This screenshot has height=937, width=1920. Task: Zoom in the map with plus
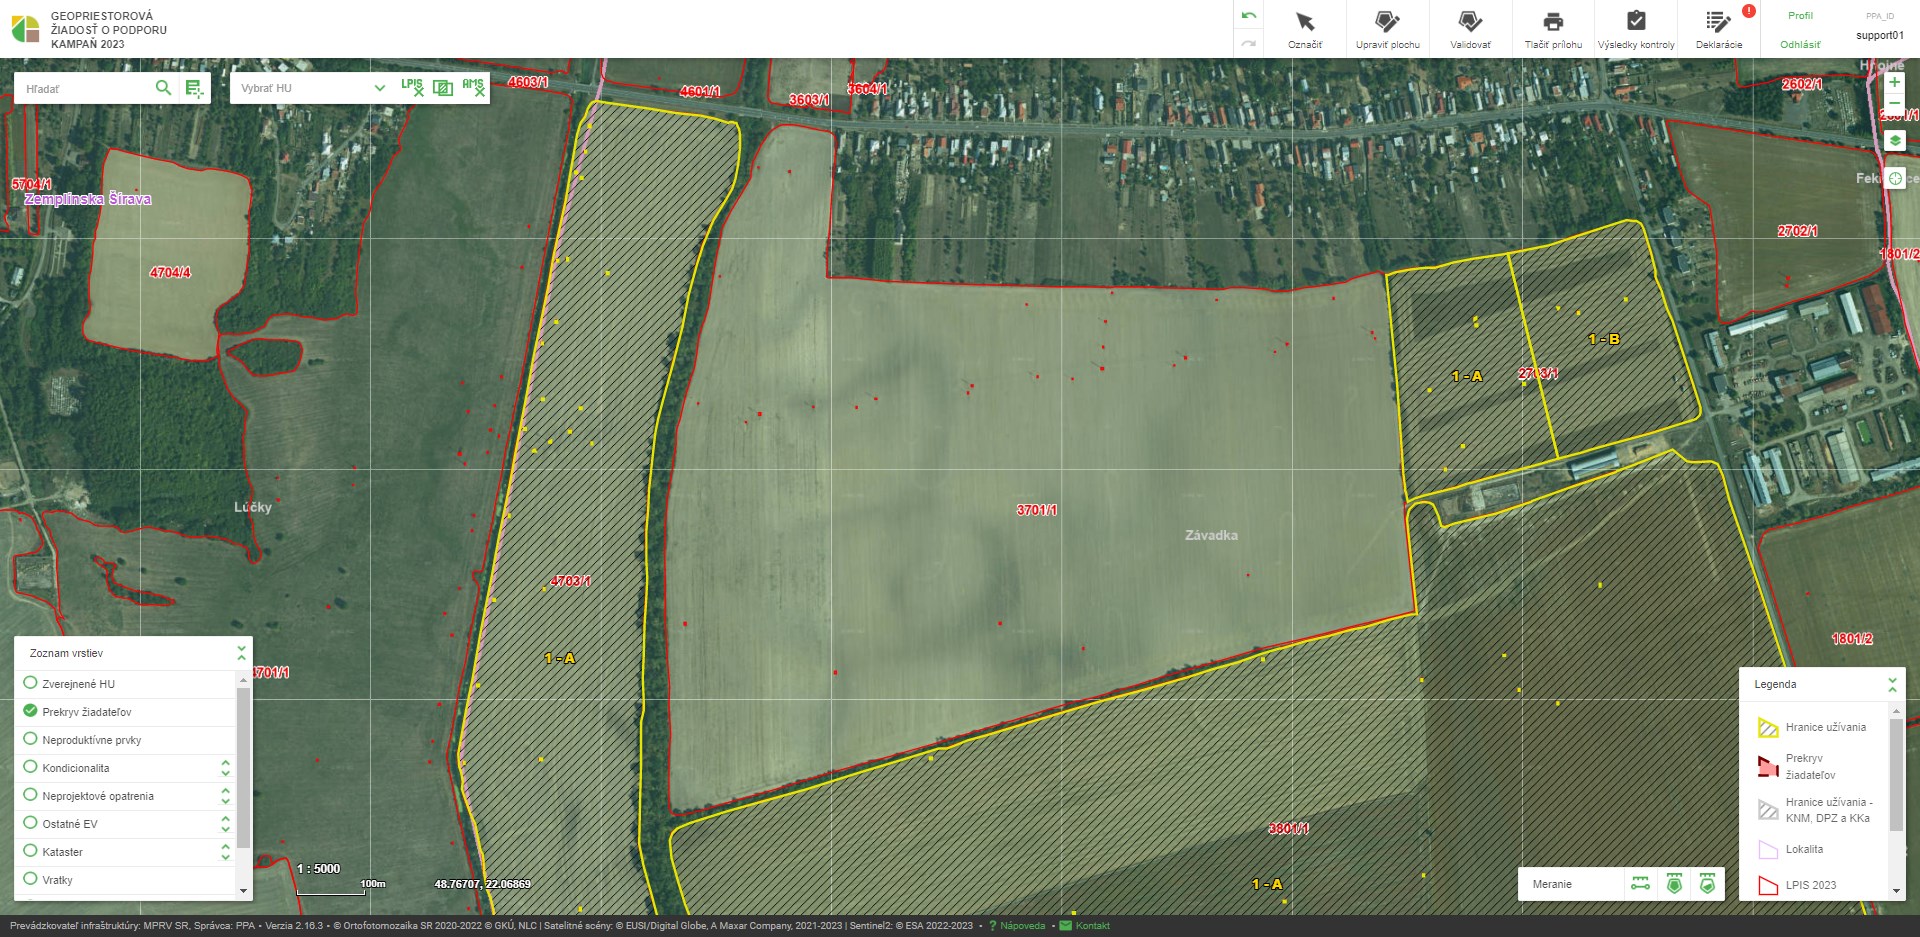[1894, 81]
